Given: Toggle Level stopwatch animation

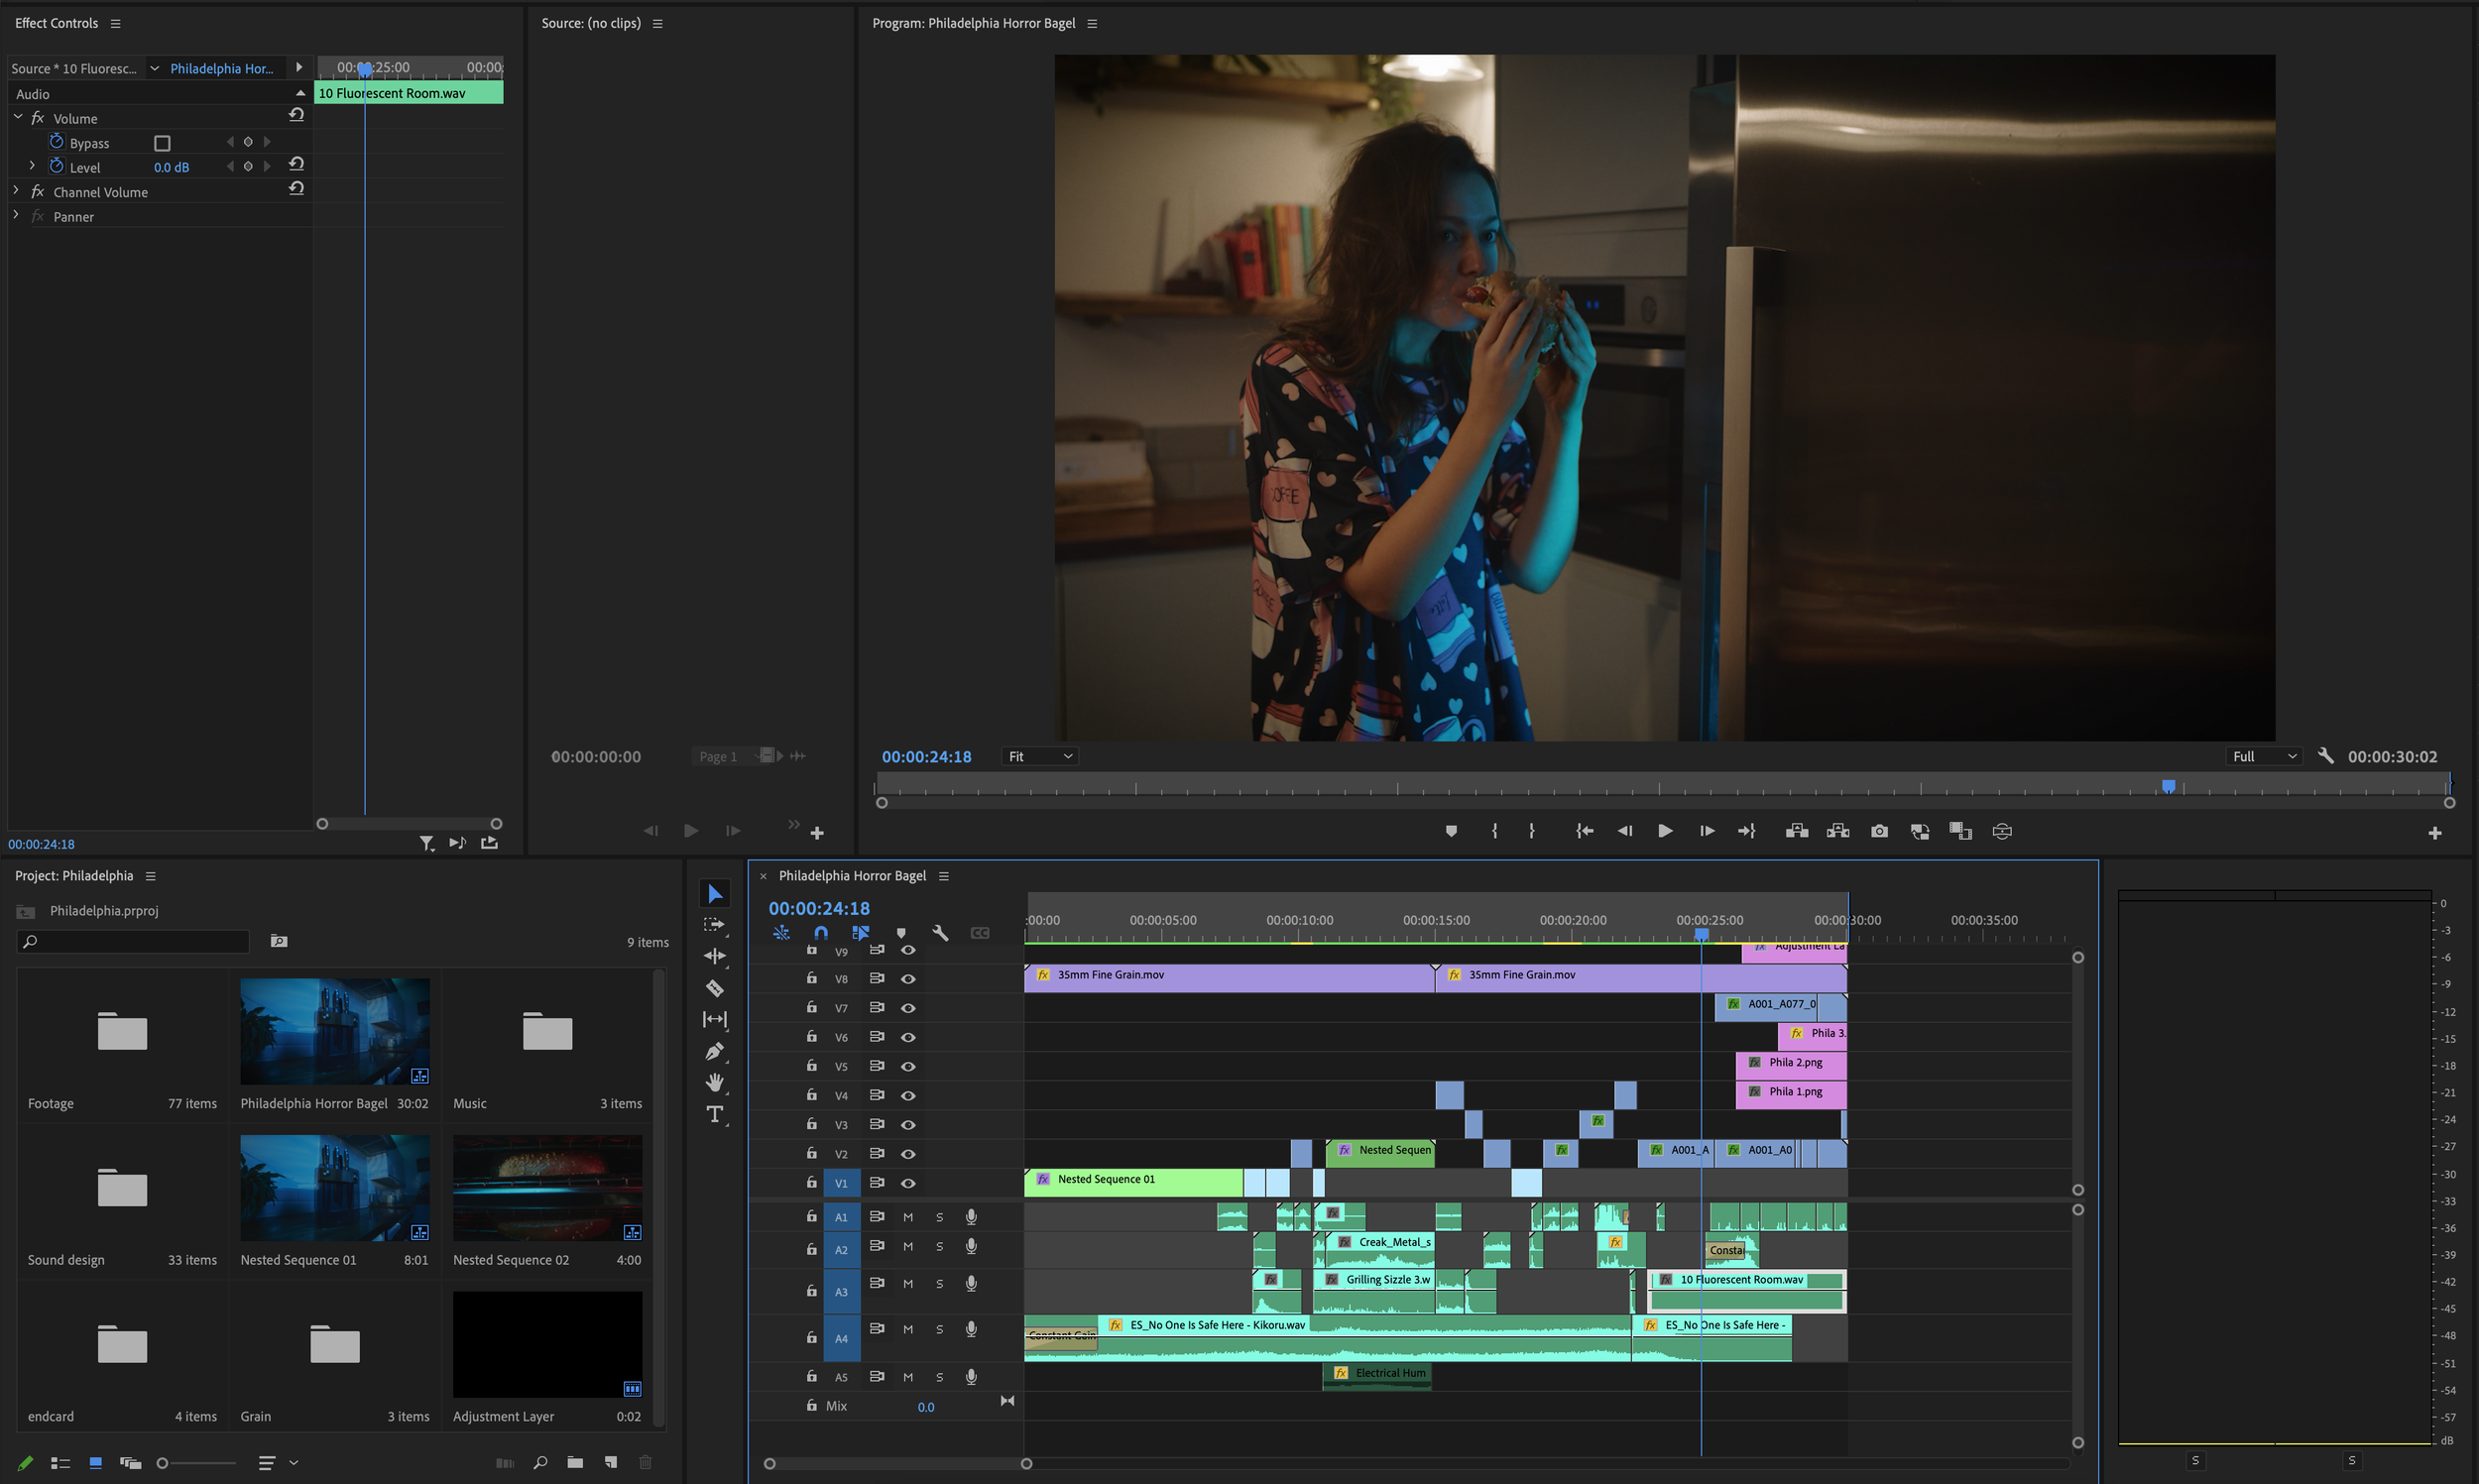Looking at the screenshot, I should pos(57,166).
